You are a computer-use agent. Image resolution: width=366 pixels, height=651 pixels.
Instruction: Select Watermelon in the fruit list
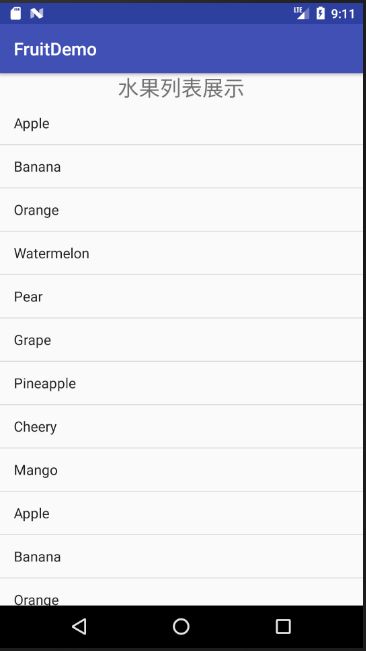click(181, 253)
